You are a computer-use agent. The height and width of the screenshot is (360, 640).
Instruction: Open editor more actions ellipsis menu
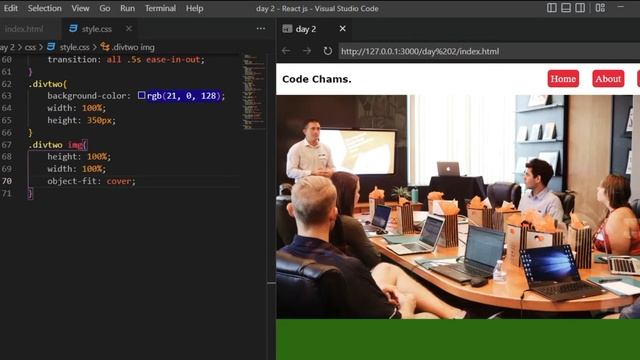261,29
